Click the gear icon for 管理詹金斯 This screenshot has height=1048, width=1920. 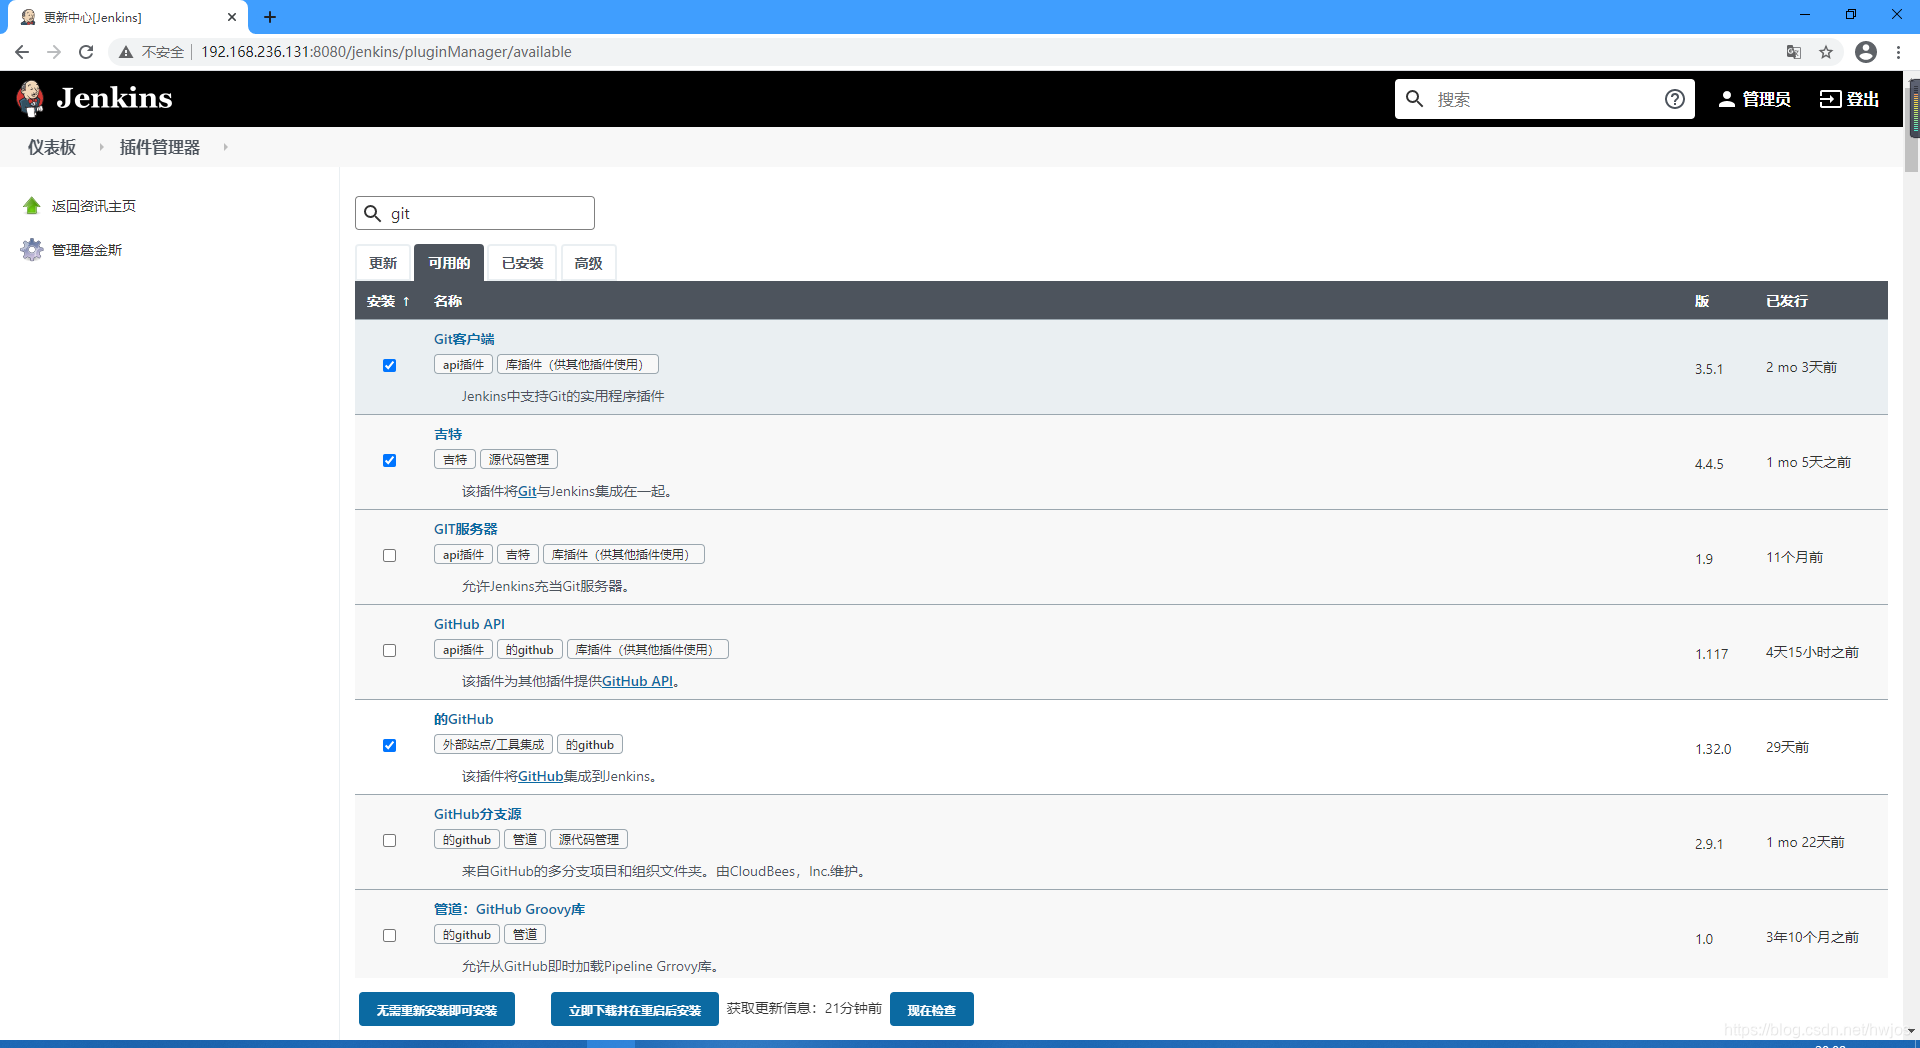(x=32, y=250)
